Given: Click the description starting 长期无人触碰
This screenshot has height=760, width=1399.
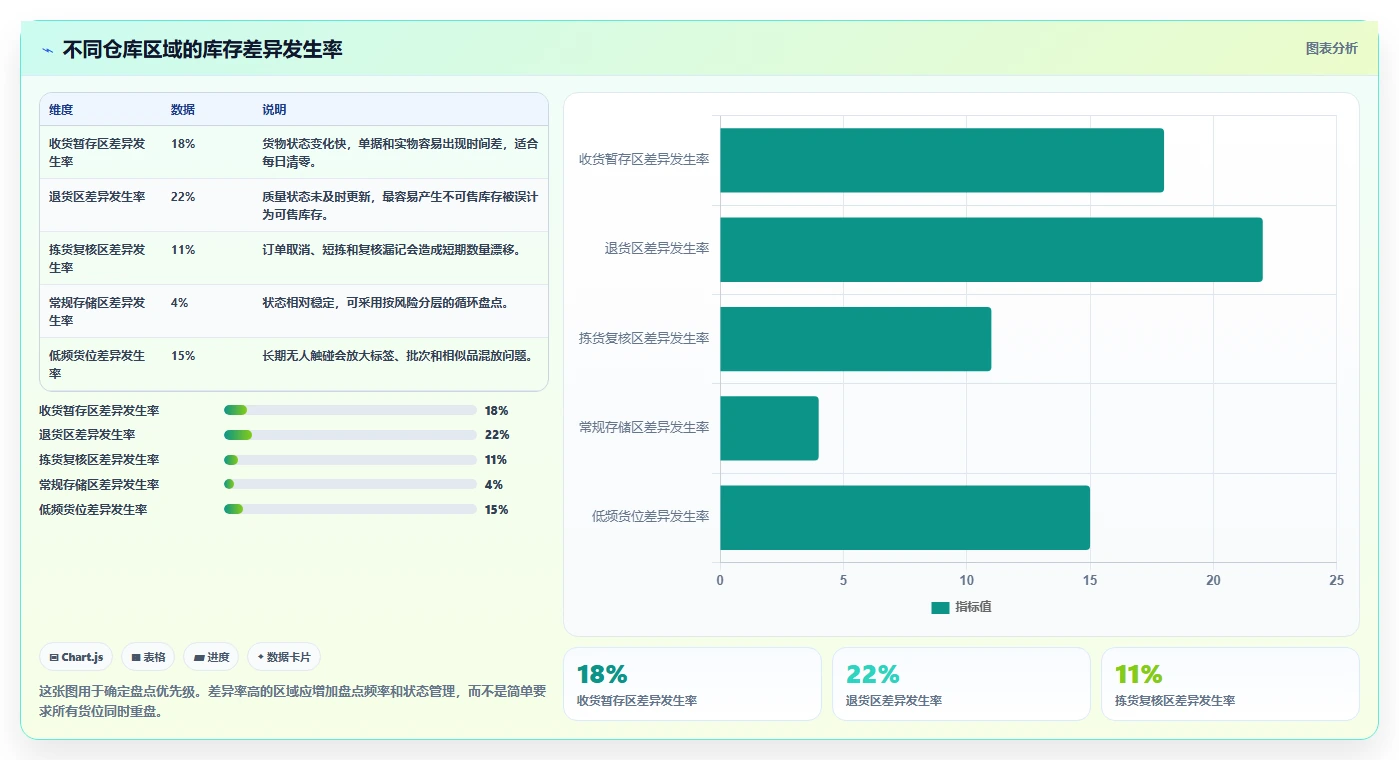Looking at the screenshot, I should [397, 356].
